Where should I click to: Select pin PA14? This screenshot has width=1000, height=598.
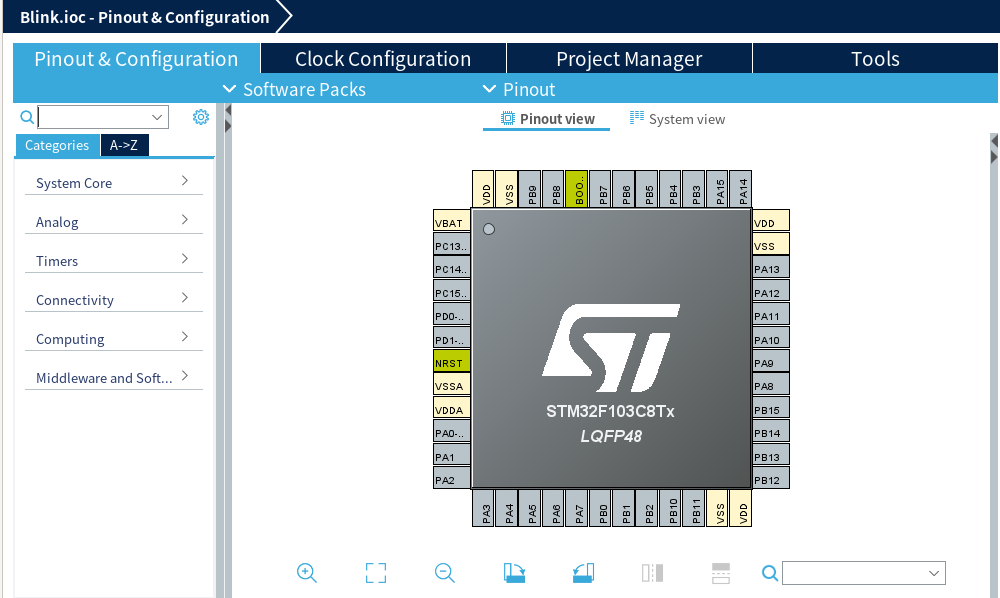[740, 189]
